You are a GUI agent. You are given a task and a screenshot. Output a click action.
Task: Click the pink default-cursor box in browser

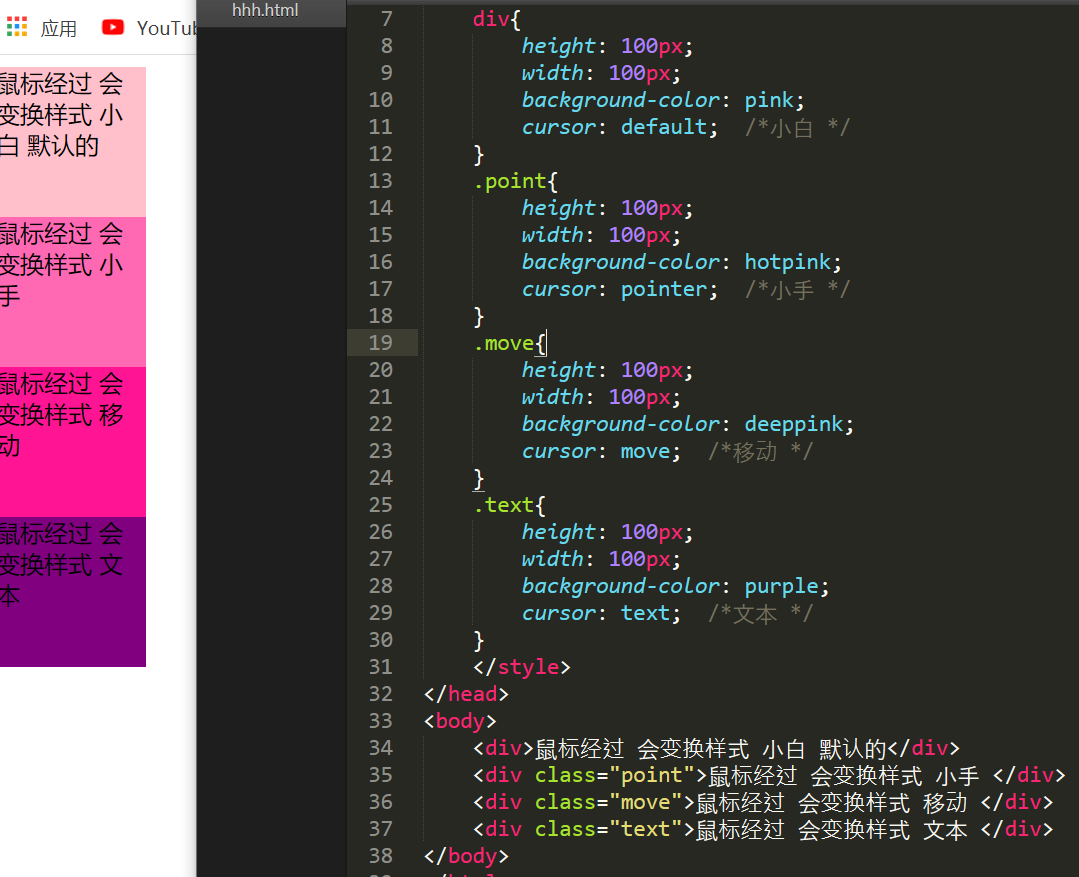72,141
